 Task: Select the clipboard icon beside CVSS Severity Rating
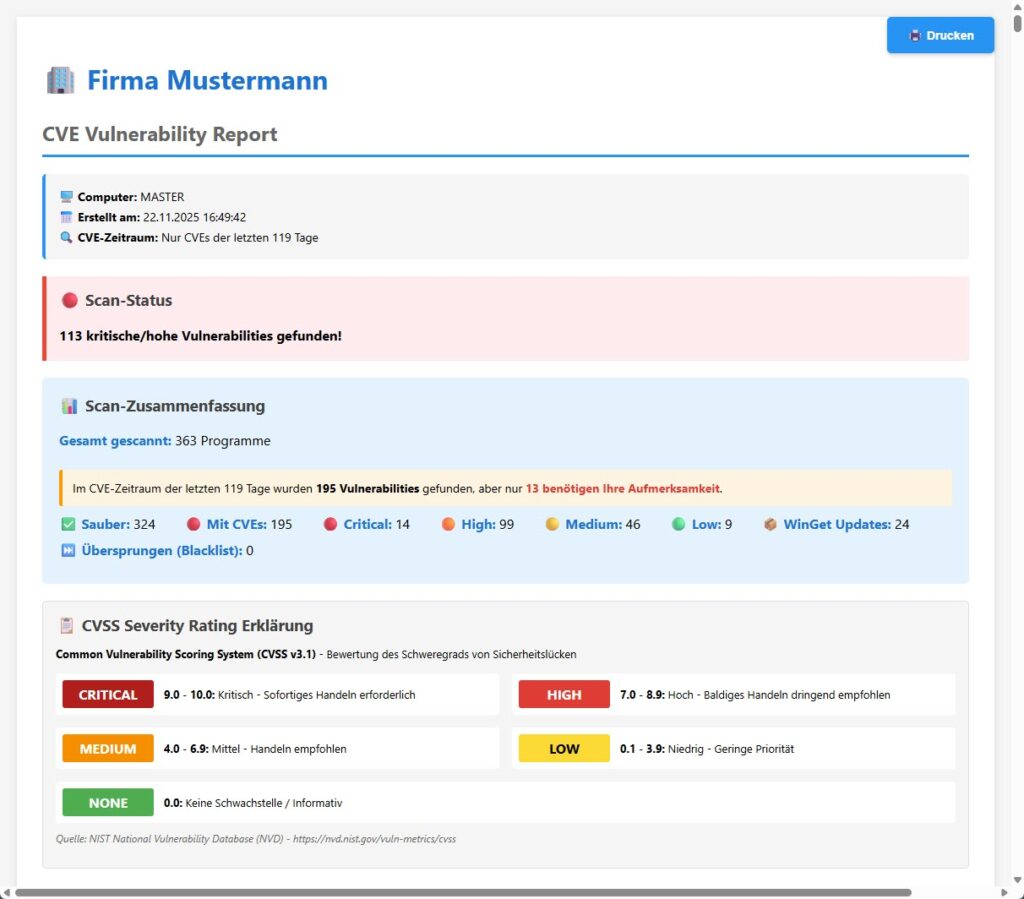tap(65, 624)
